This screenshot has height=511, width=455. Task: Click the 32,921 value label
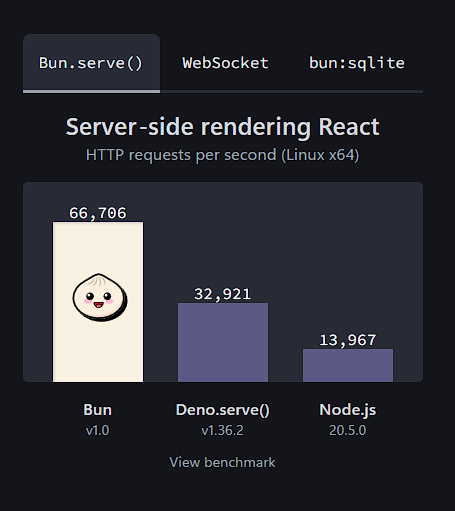pos(223,294)
